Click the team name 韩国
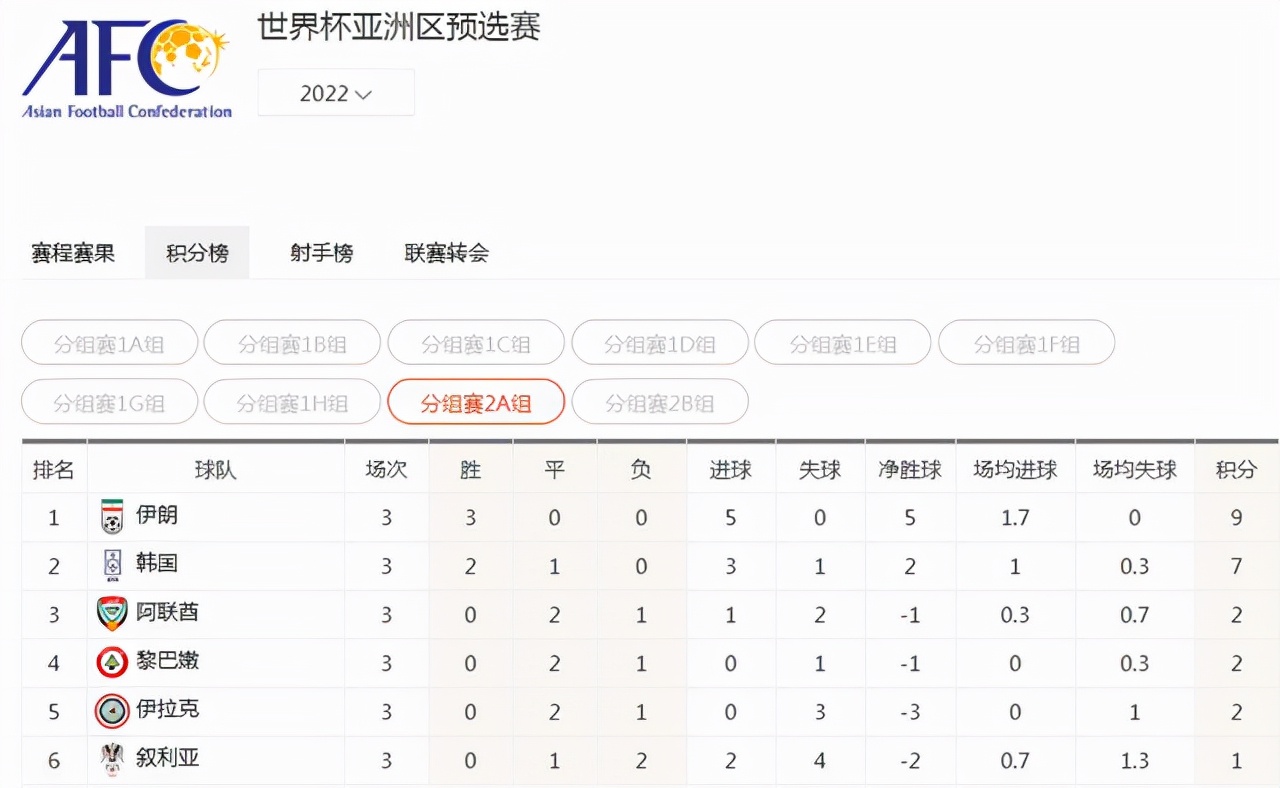Screen dimensions: 1280x788 pos(157,563)
